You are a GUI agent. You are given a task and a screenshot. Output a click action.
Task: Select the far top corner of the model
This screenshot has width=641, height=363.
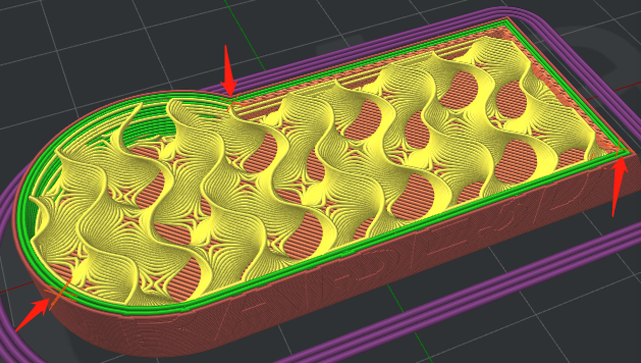[x=508, y=19]
